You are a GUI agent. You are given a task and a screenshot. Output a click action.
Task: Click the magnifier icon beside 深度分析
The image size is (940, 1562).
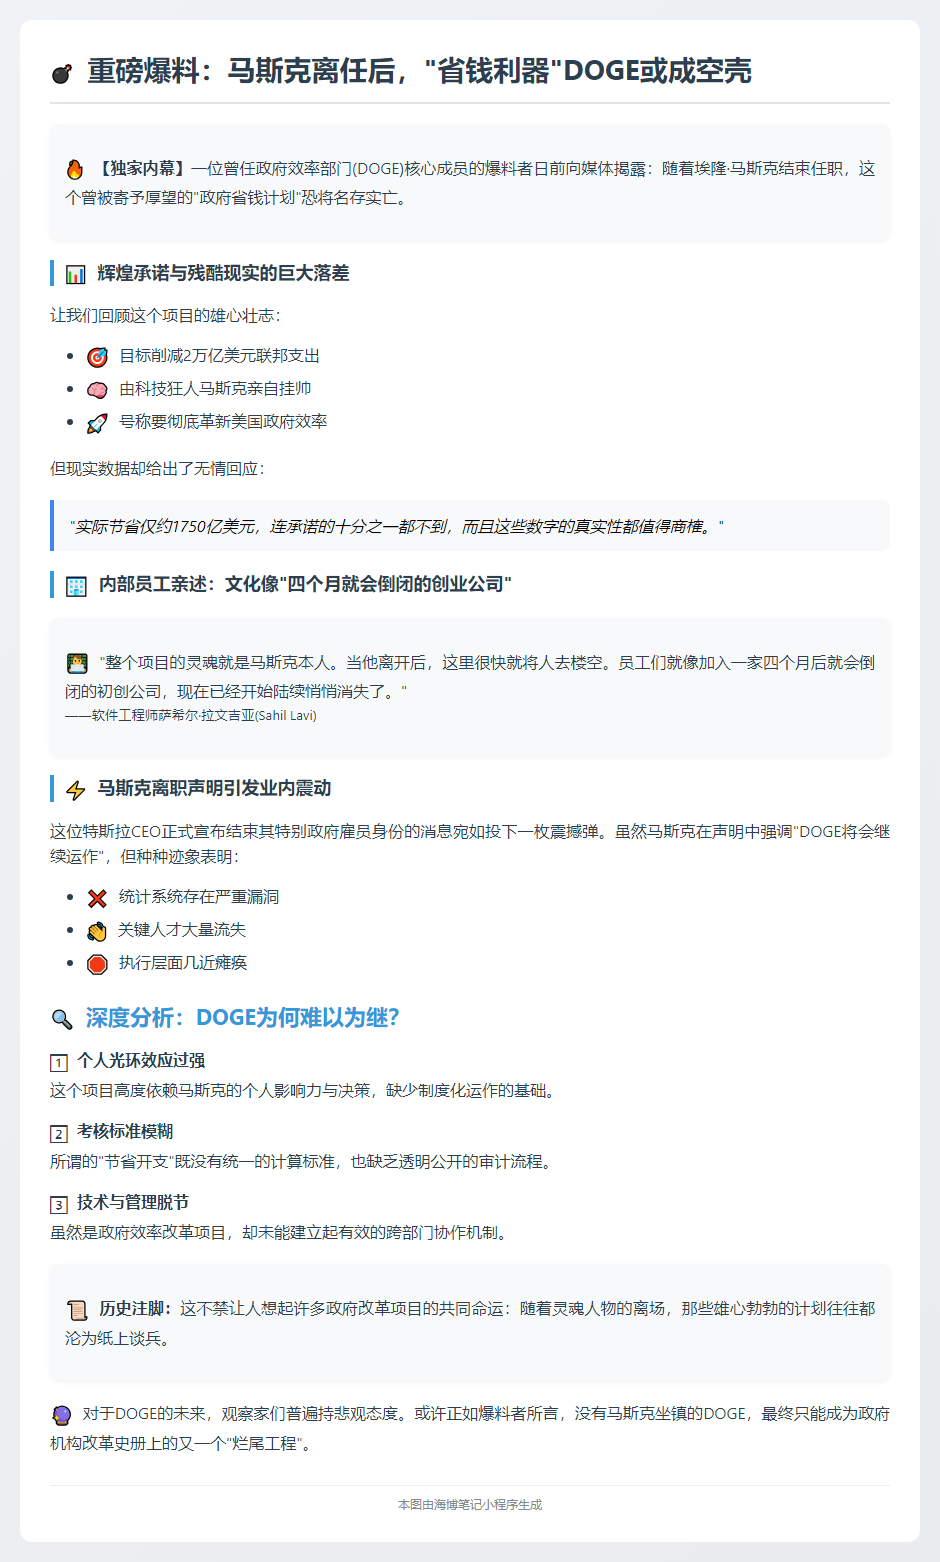(x=62, y=1019)
